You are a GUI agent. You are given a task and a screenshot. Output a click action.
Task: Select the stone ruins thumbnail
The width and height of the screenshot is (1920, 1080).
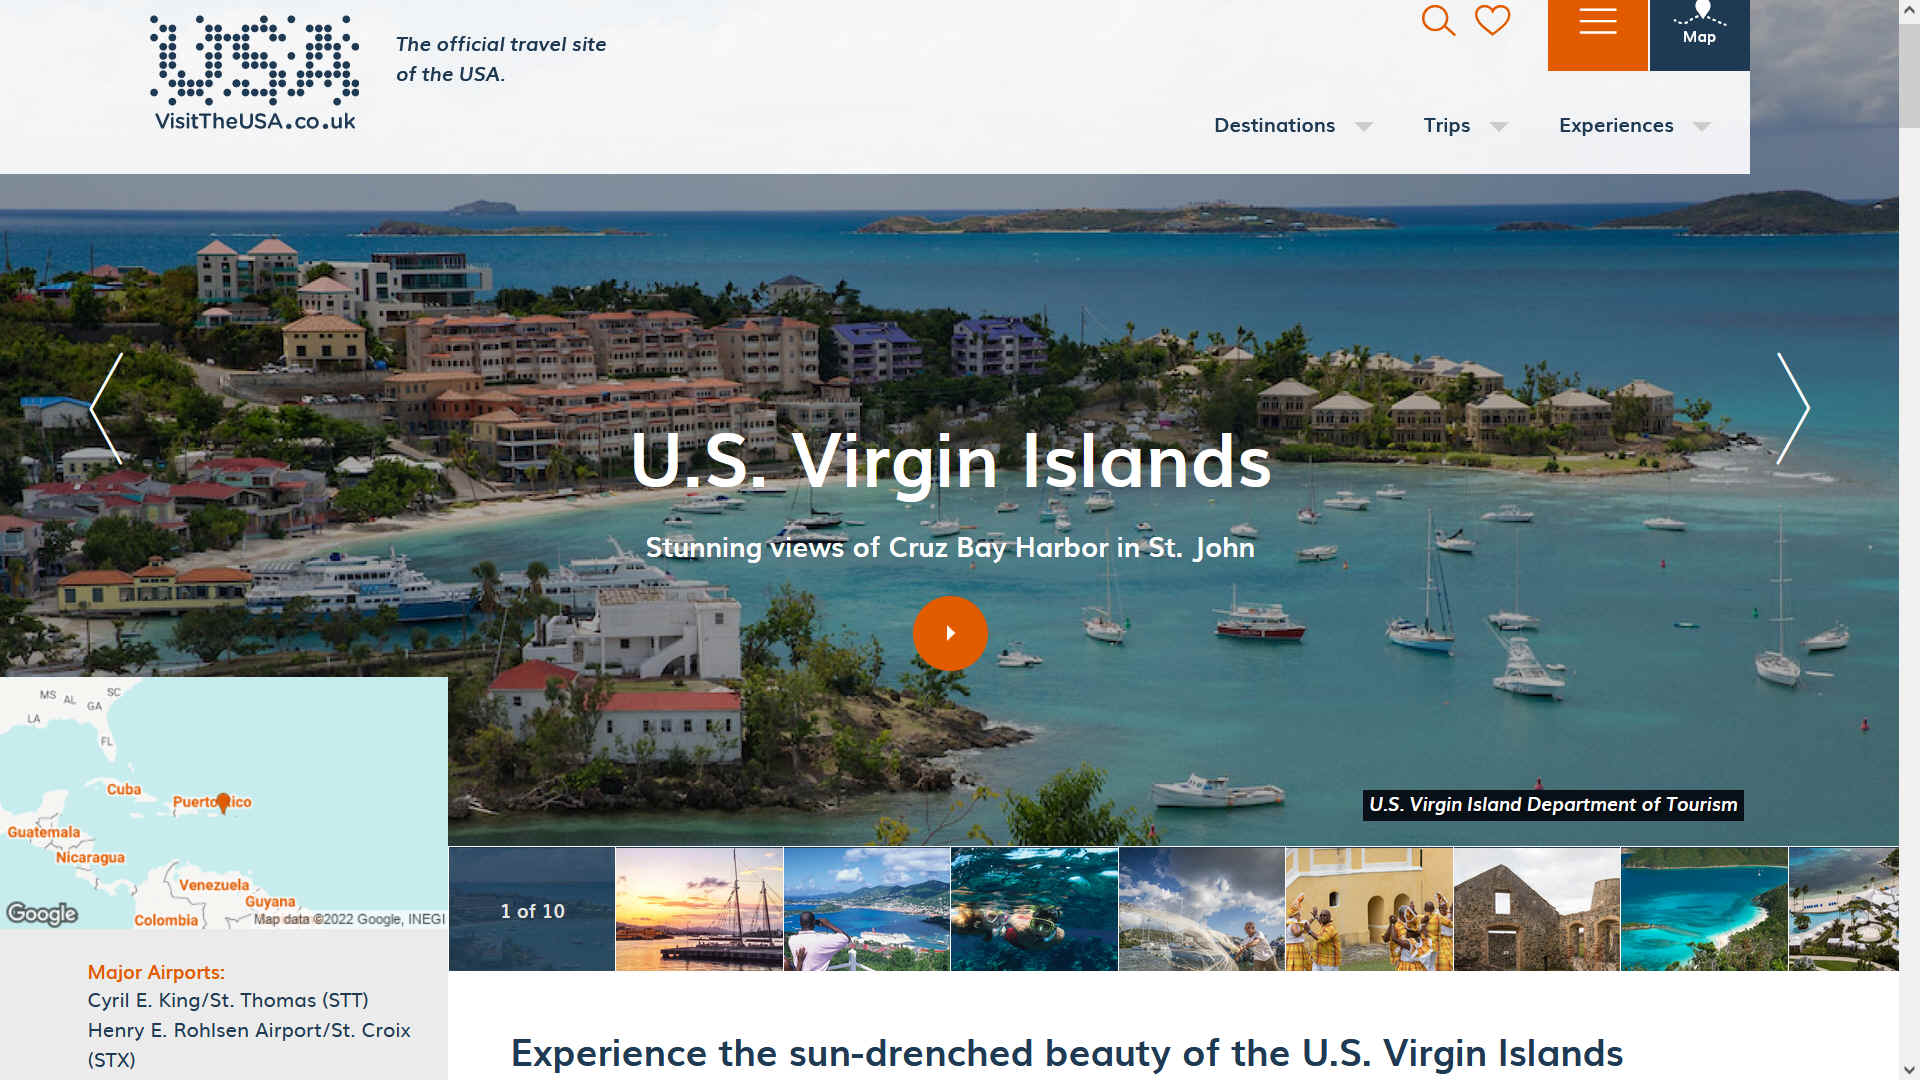pos(1537,909)
